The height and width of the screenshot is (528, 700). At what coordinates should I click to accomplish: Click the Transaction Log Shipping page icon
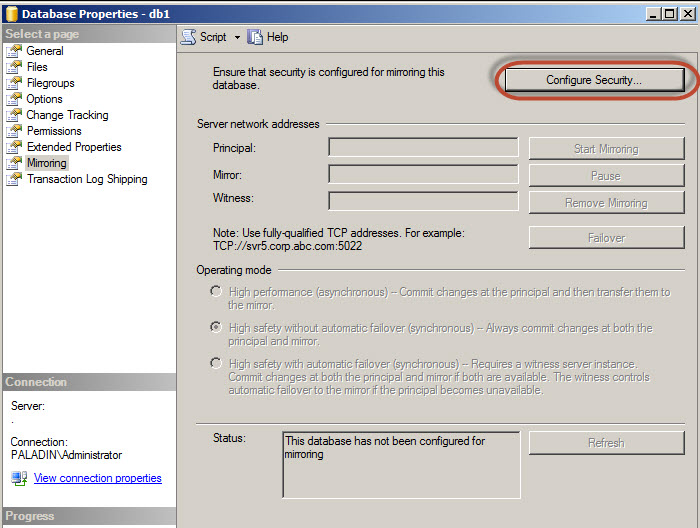point(14,179)
